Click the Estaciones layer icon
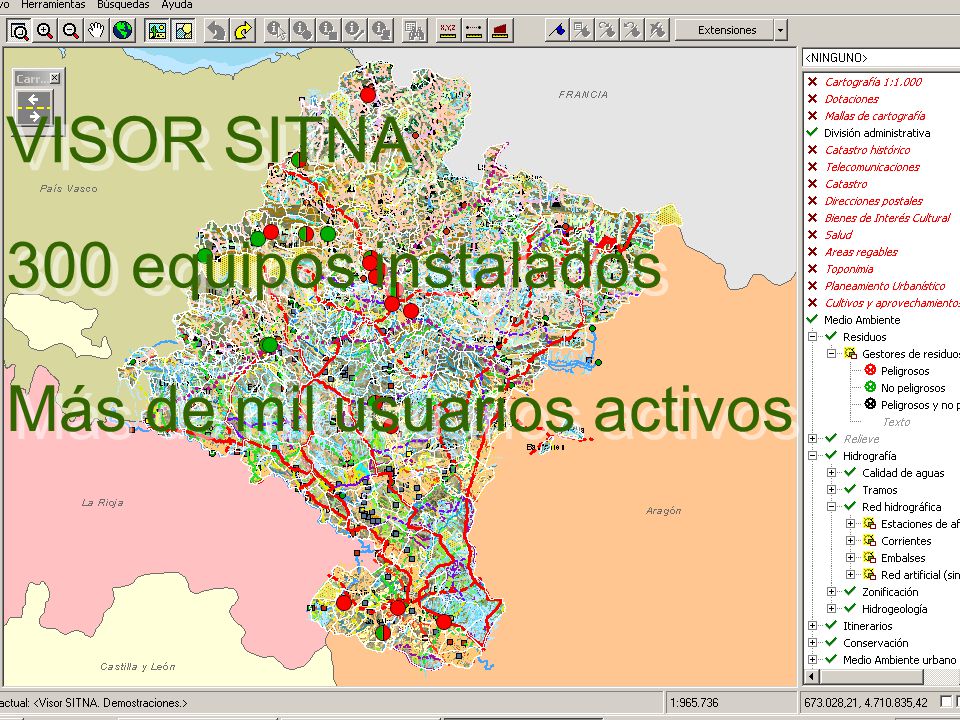The image size is (960, 720). tap(869, 523)
